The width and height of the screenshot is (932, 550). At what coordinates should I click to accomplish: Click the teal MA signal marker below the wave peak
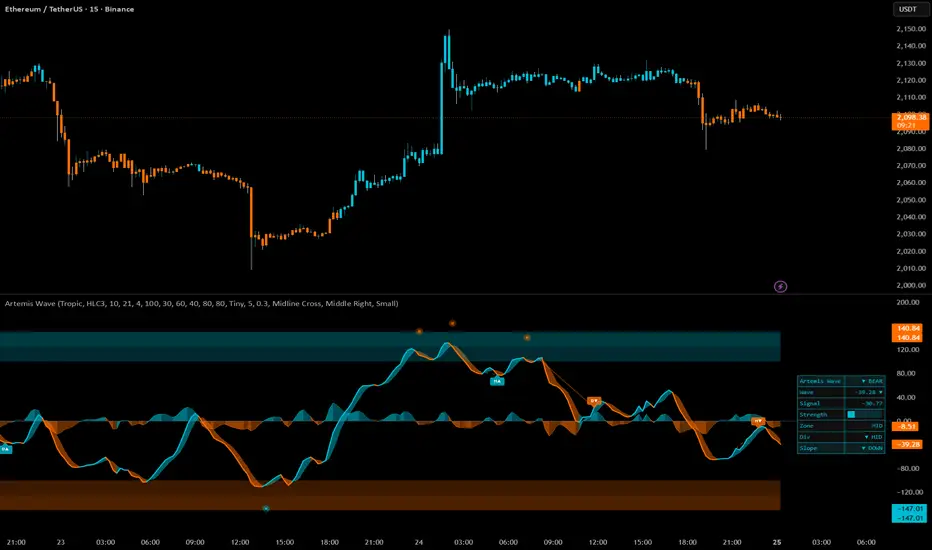pyautogui.click(x=497, y=381)
